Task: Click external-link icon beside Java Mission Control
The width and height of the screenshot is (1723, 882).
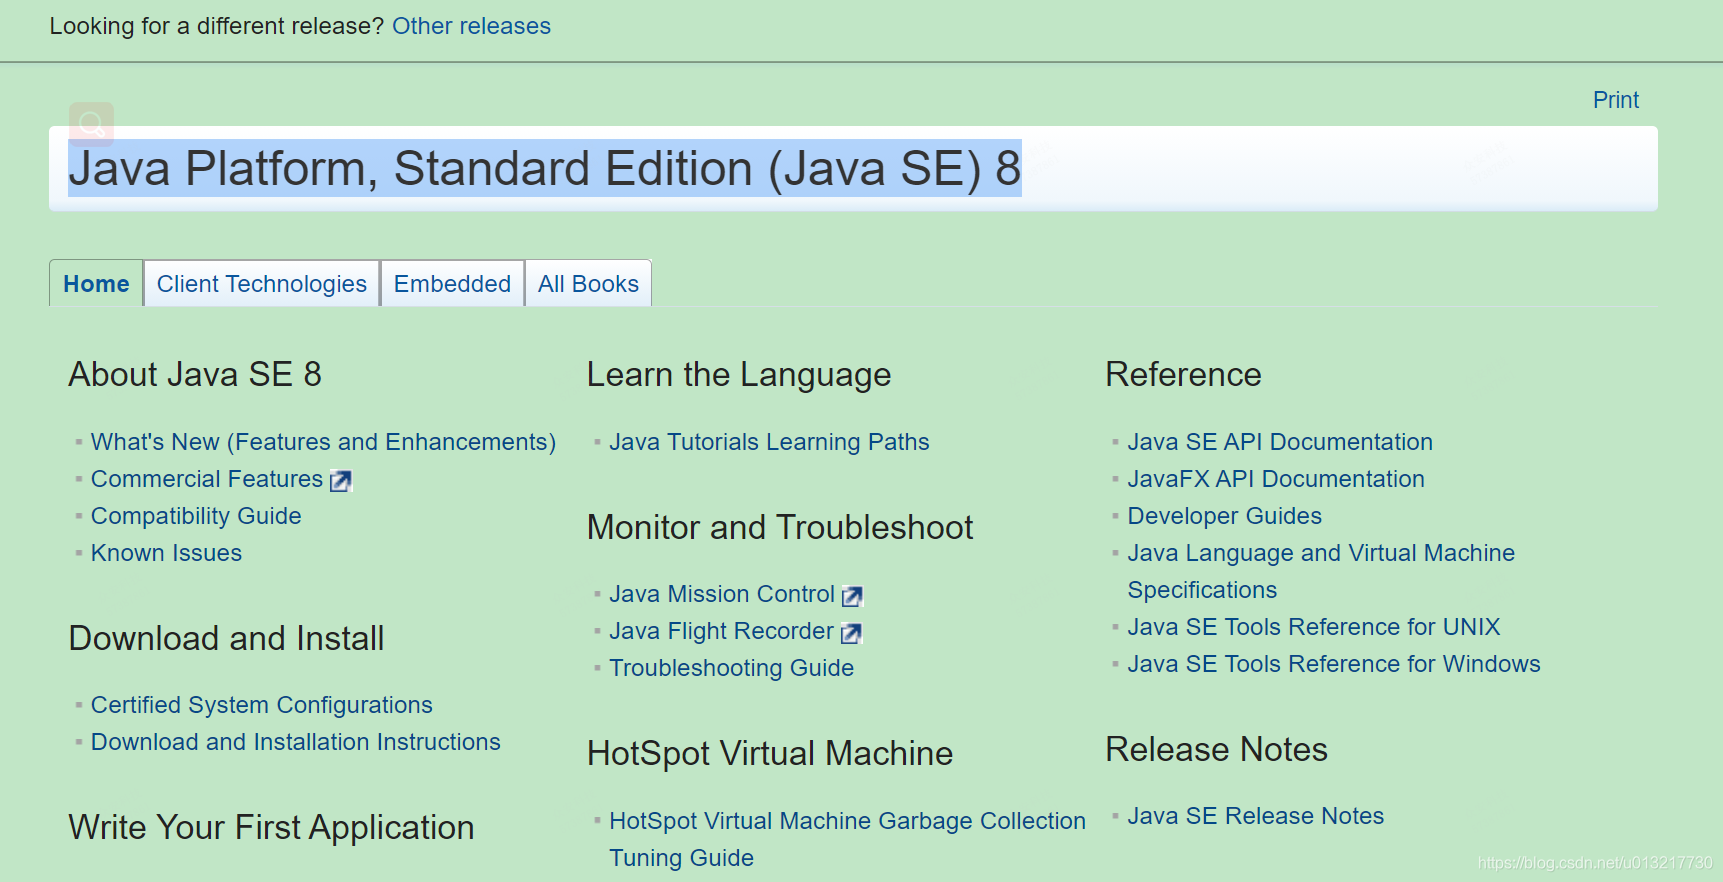Action: coord(852,596)
